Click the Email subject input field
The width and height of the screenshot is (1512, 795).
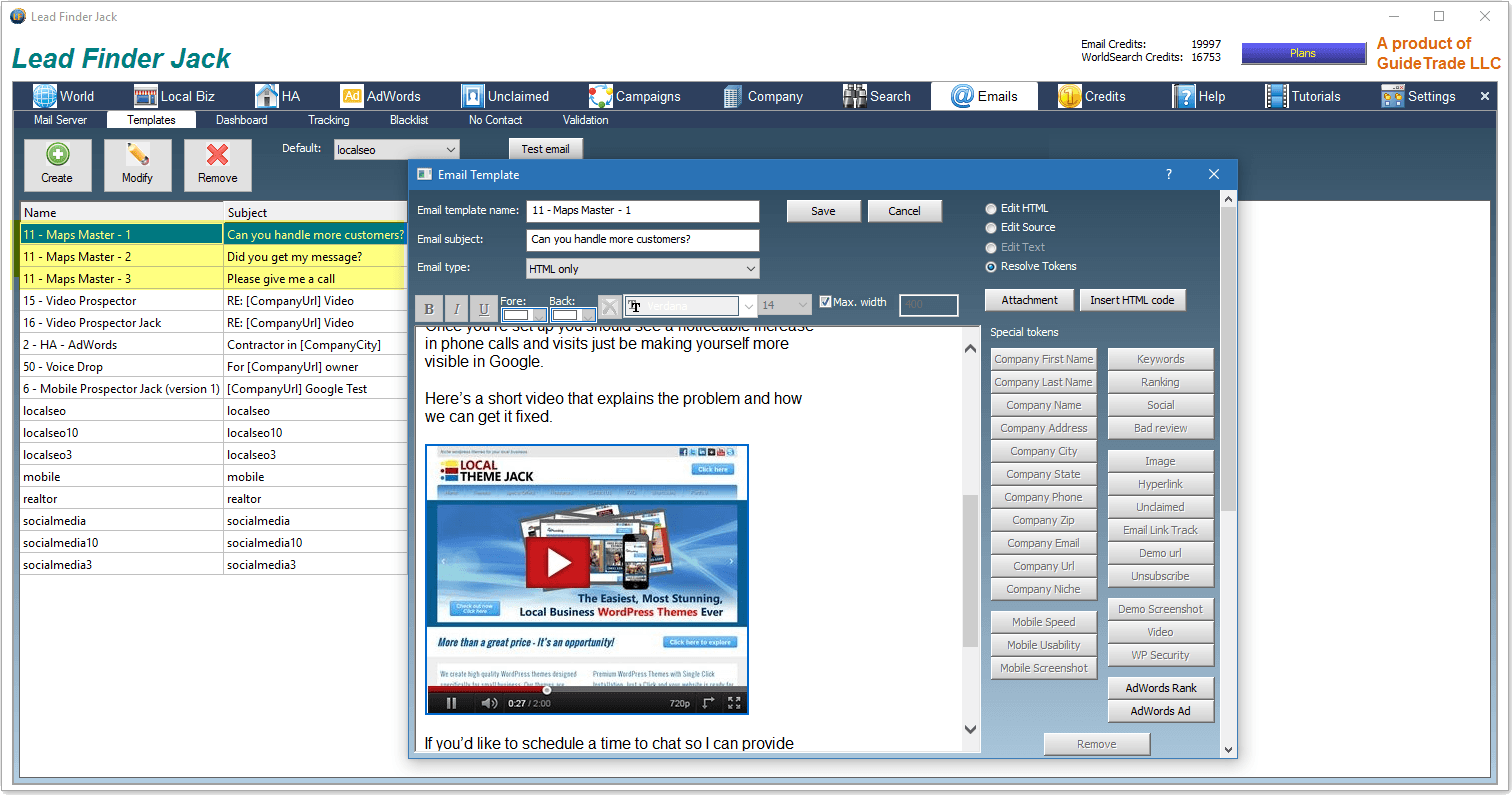[x=642, y=240]
